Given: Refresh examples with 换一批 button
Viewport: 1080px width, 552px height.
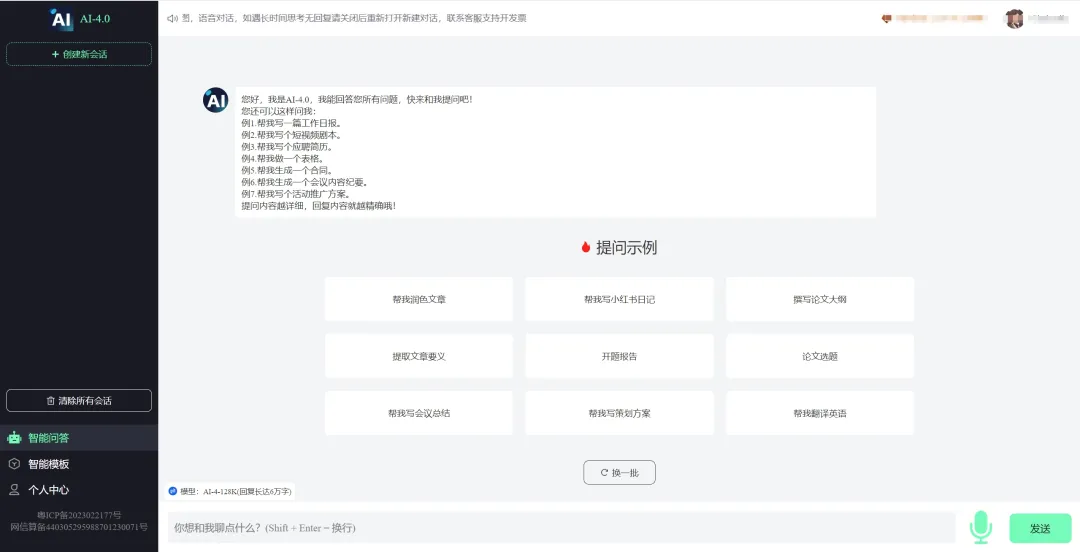Looking at the screenshot, I should [619, 473].
